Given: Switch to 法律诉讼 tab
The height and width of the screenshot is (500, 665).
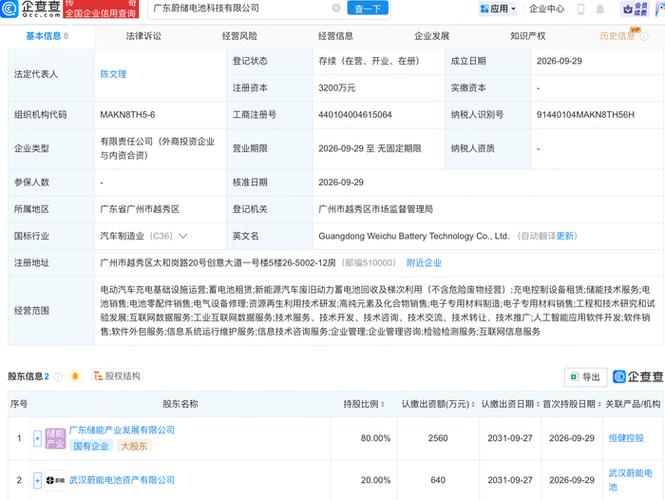Looking at the screenshot, I should [143, 36].
